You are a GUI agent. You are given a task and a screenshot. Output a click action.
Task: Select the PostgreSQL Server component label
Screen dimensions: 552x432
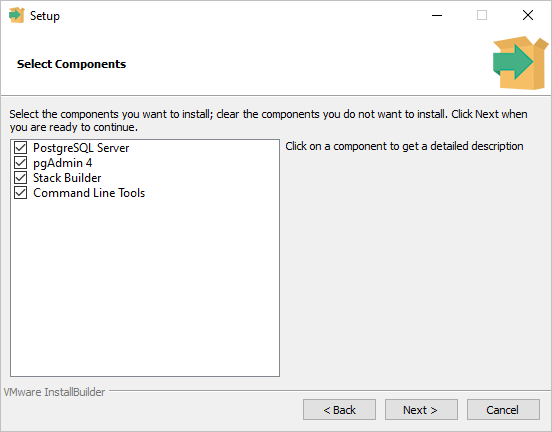(81, 148)
